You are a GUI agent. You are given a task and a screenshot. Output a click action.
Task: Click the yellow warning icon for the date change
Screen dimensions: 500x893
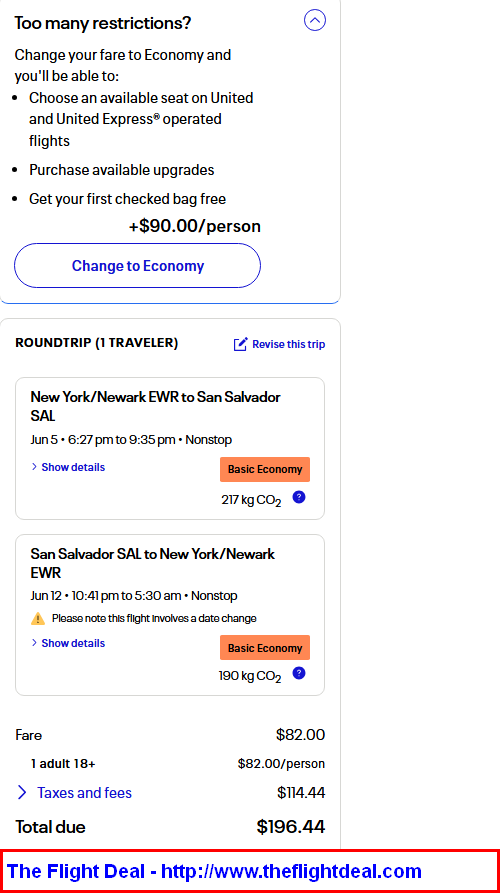tap(38, 618)
